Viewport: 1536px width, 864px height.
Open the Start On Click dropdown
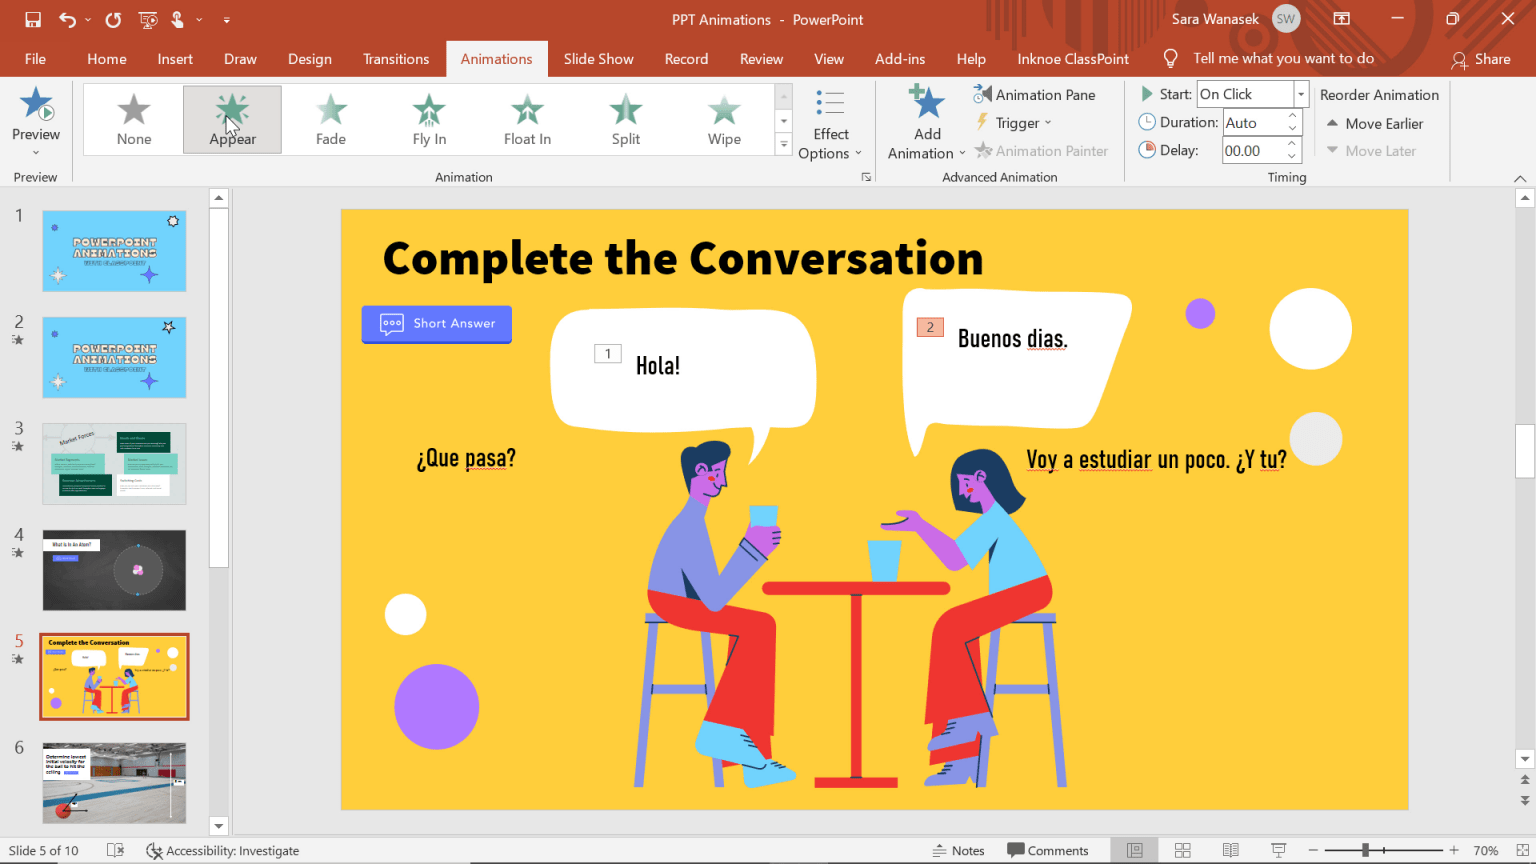pos(1300,93)
